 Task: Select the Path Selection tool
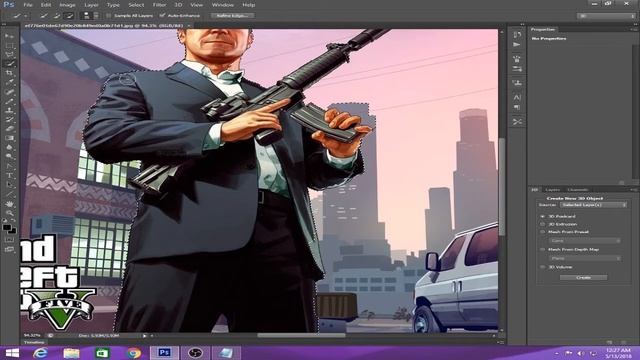coord(9,184)
